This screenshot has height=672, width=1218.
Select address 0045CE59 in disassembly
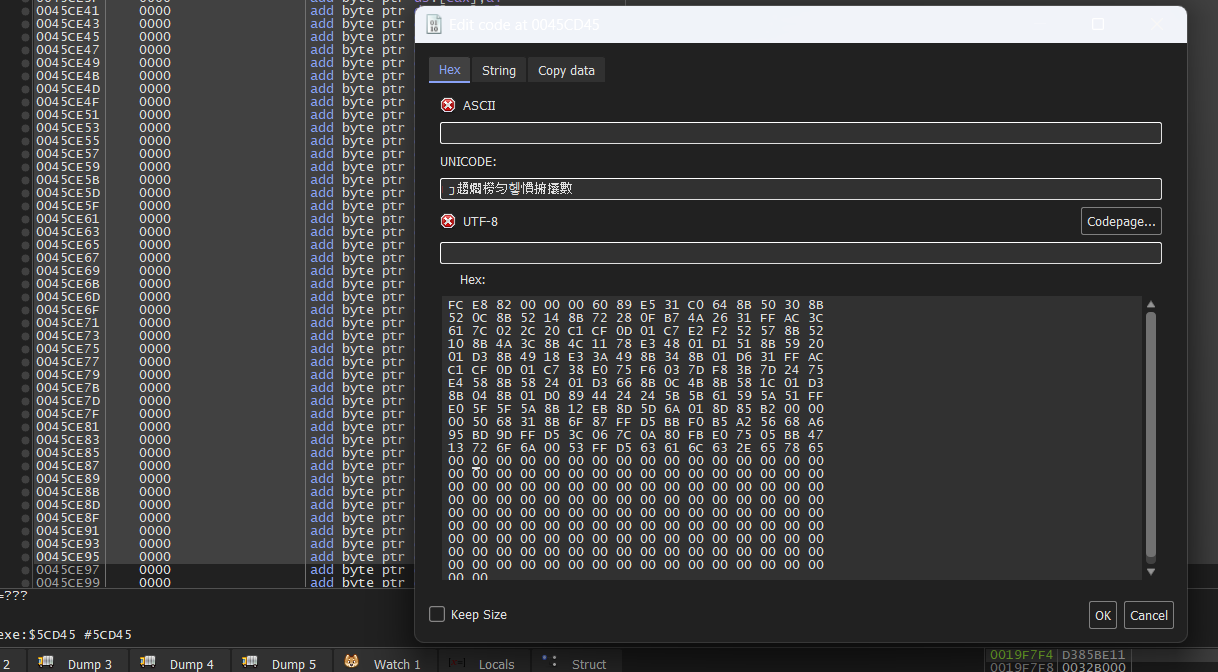(67, 166)
